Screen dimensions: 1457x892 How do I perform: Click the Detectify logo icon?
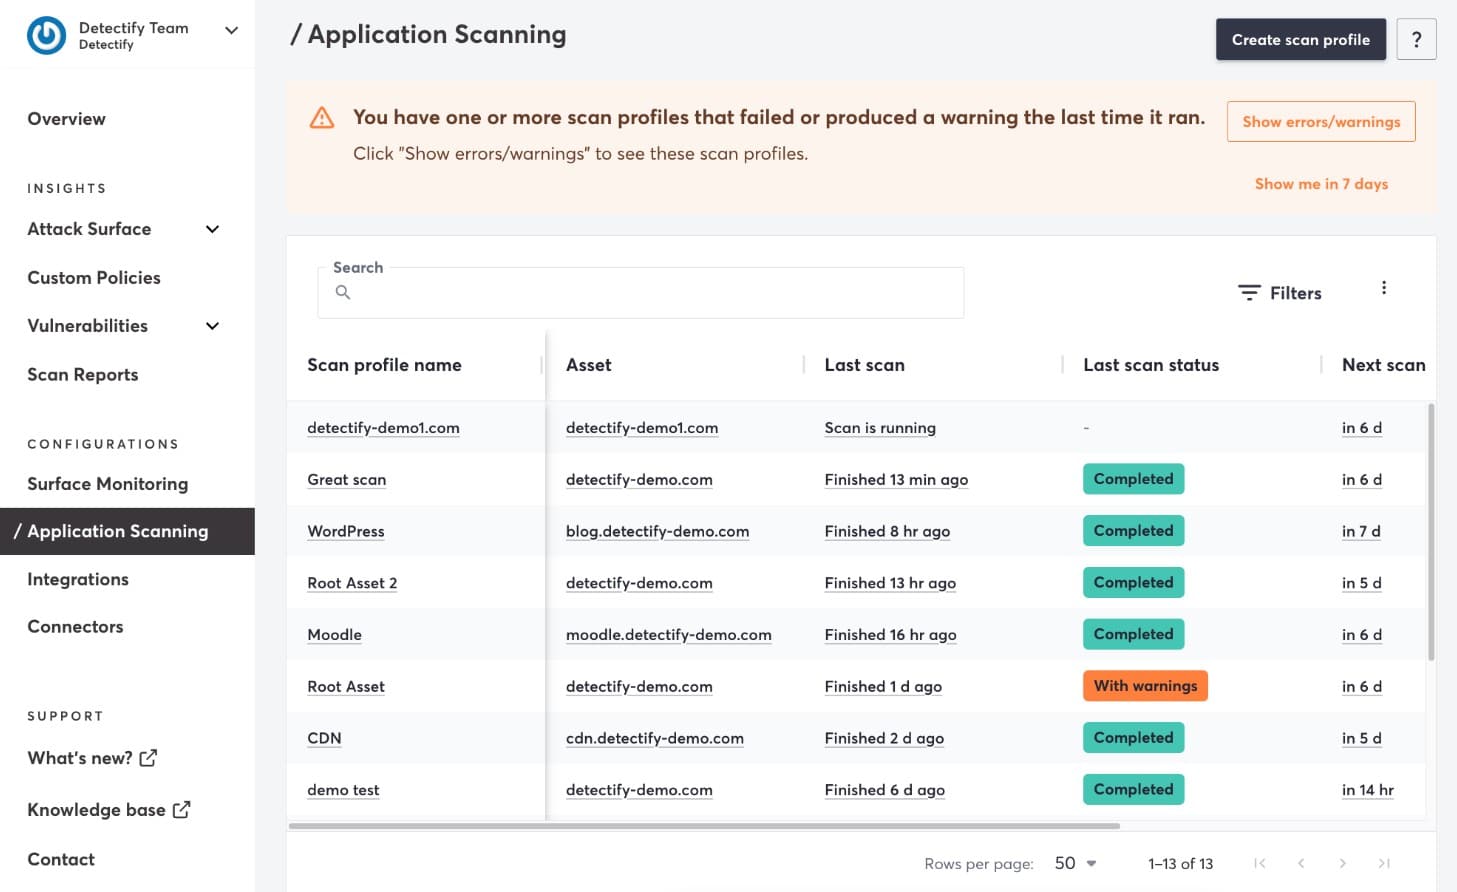point(46,35)
